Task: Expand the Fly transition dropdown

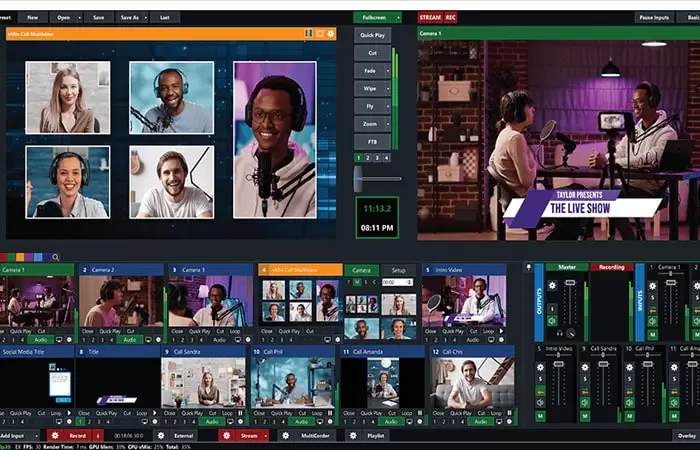Action: [388, 106]
